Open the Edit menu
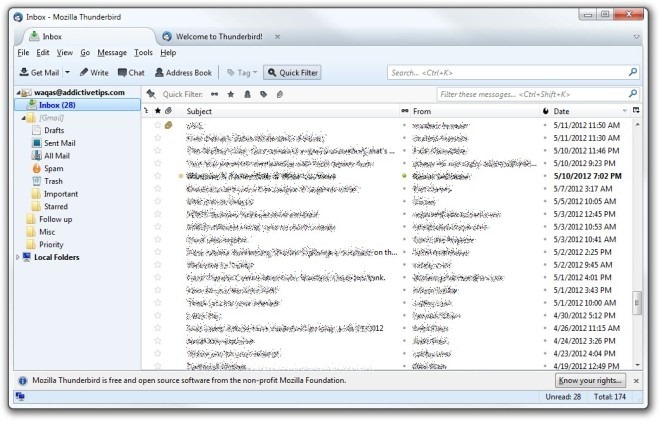 coord(43,53)
